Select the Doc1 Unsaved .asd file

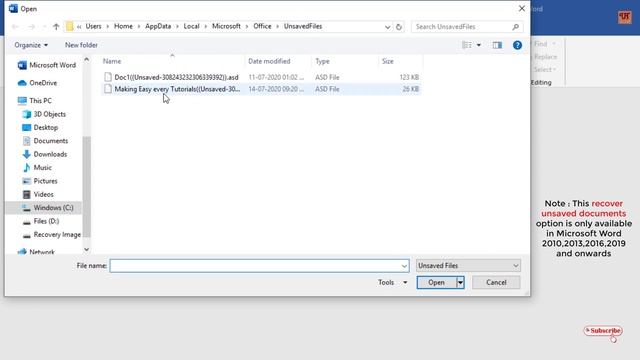pyautogui.click(x=261, y=77)
